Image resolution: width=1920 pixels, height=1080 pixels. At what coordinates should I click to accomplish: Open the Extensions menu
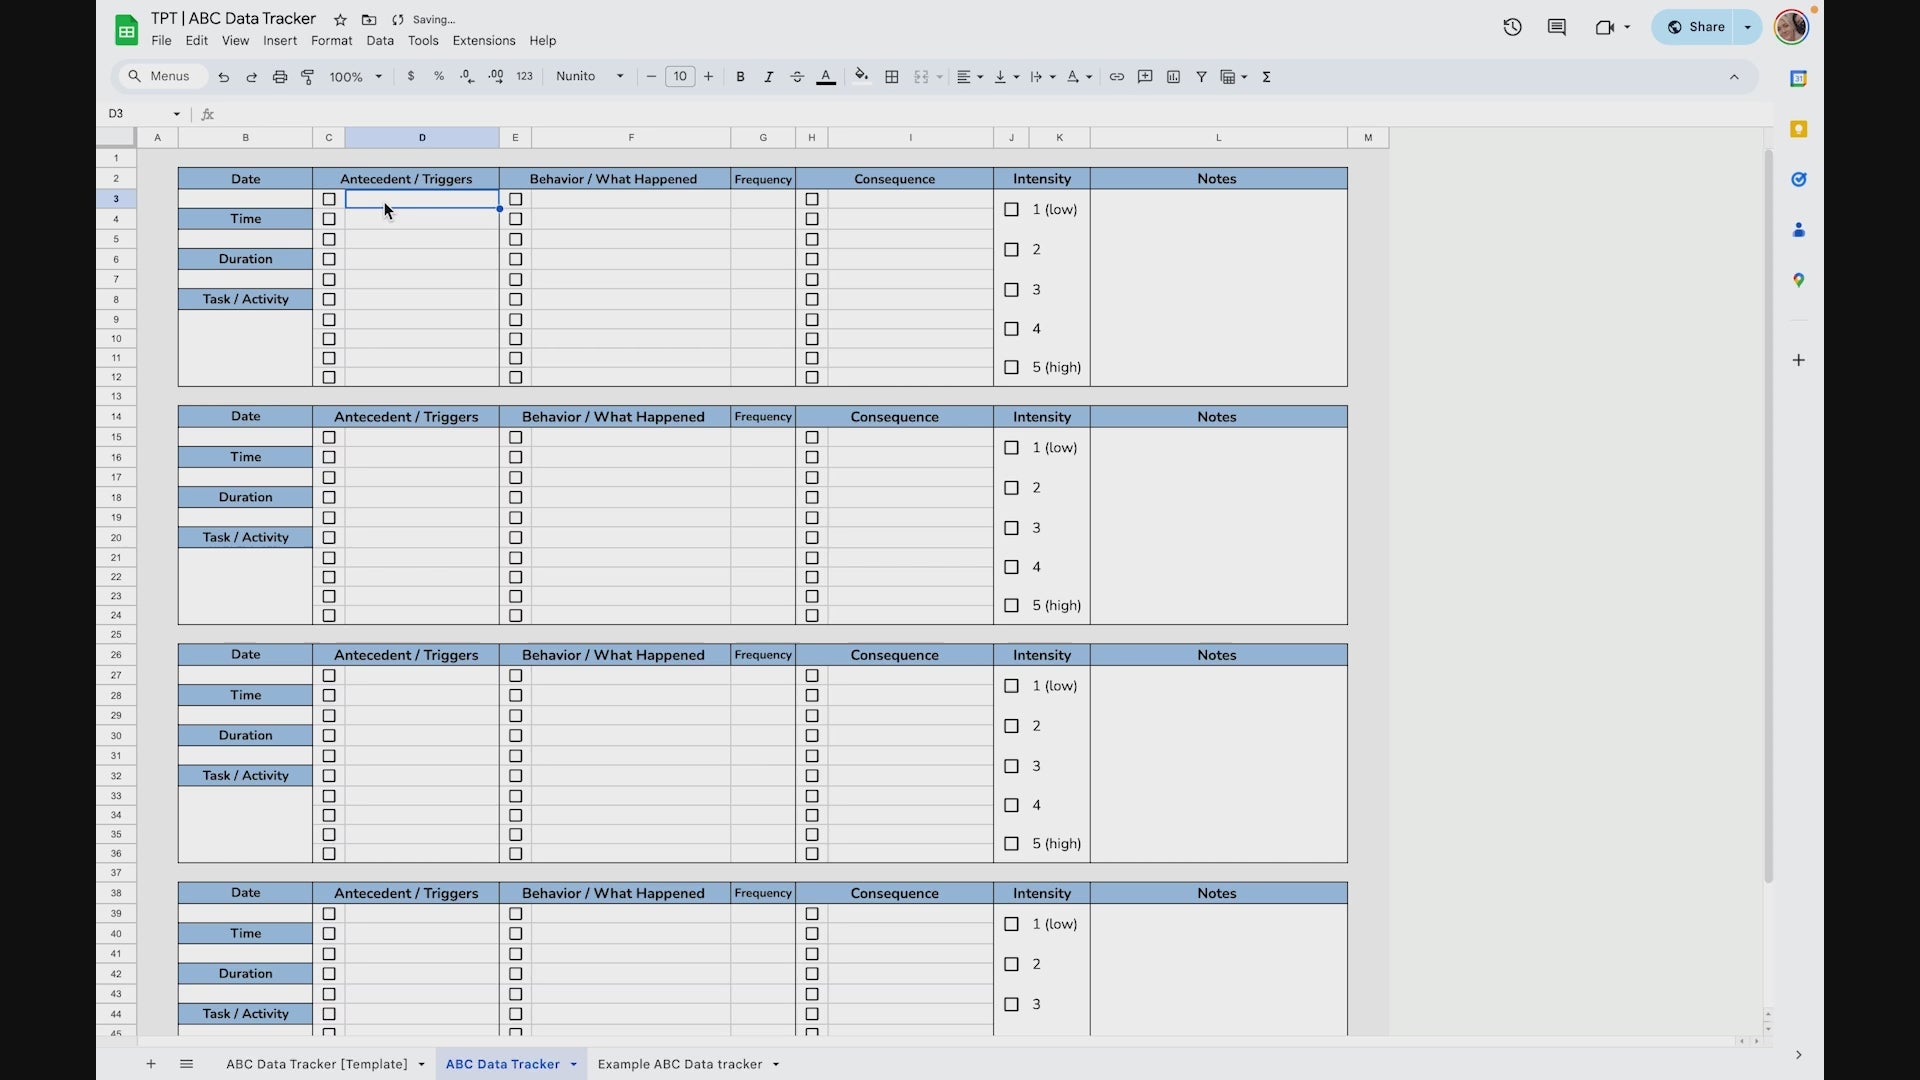coord(483,41)
